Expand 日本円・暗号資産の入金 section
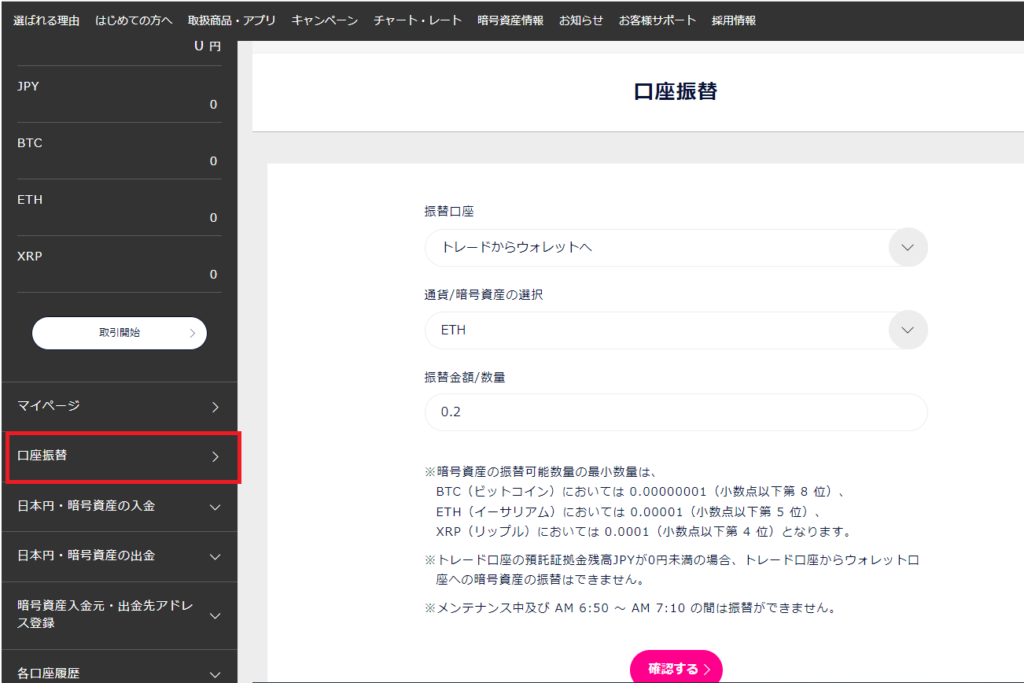1024x683 pixels. 119,506
